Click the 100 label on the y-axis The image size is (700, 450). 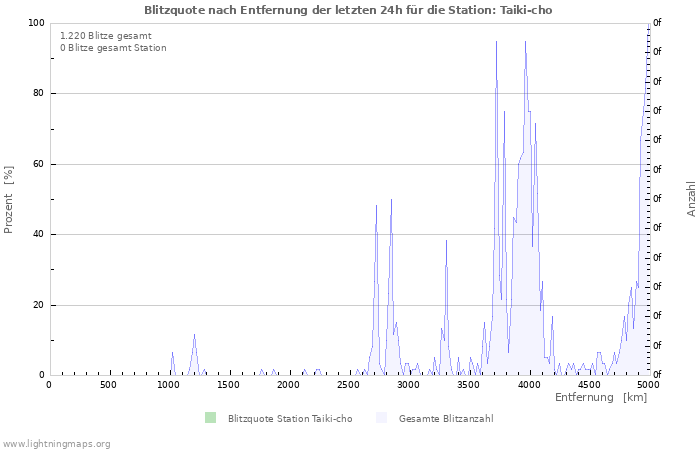coord(36,23)
